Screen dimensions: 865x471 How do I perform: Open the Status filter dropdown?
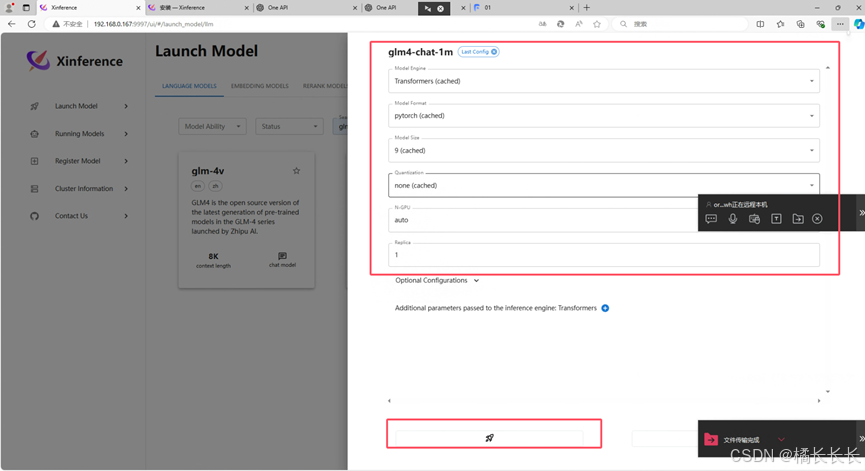coord(289,126)
